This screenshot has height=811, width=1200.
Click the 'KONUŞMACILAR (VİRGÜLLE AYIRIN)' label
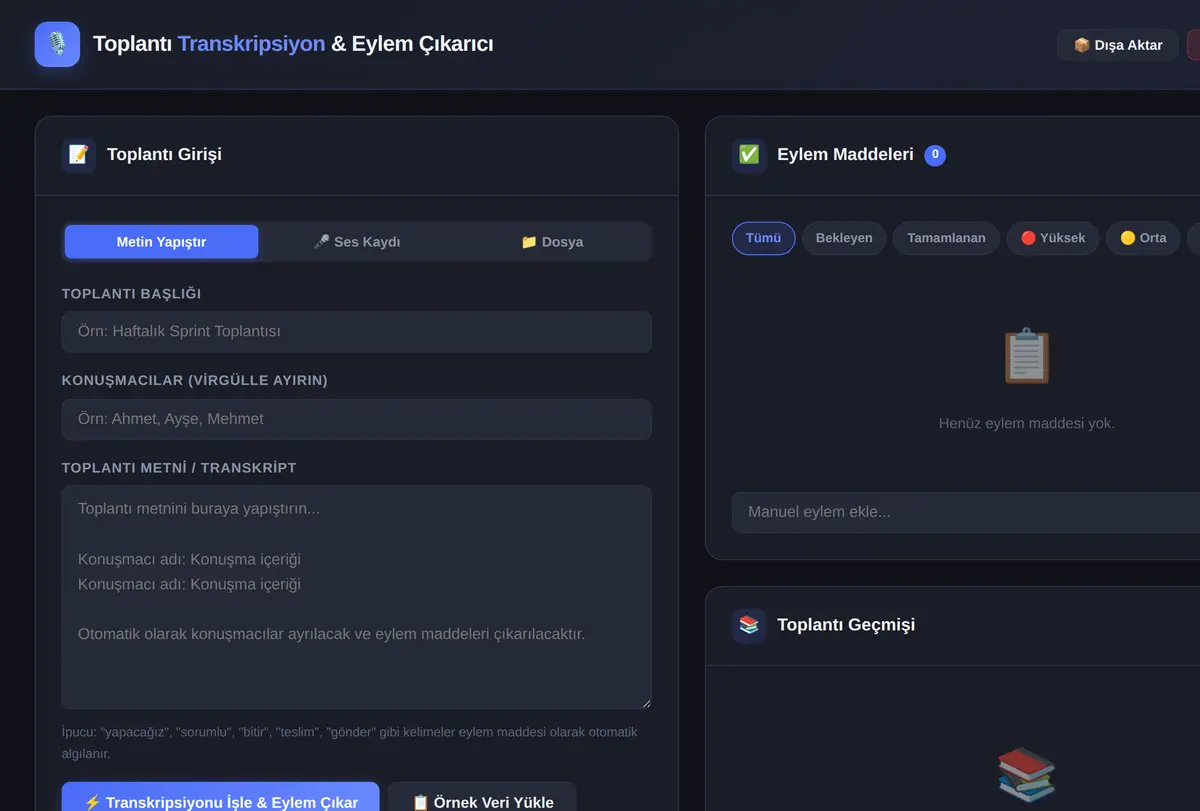click(x=195, y=381)
